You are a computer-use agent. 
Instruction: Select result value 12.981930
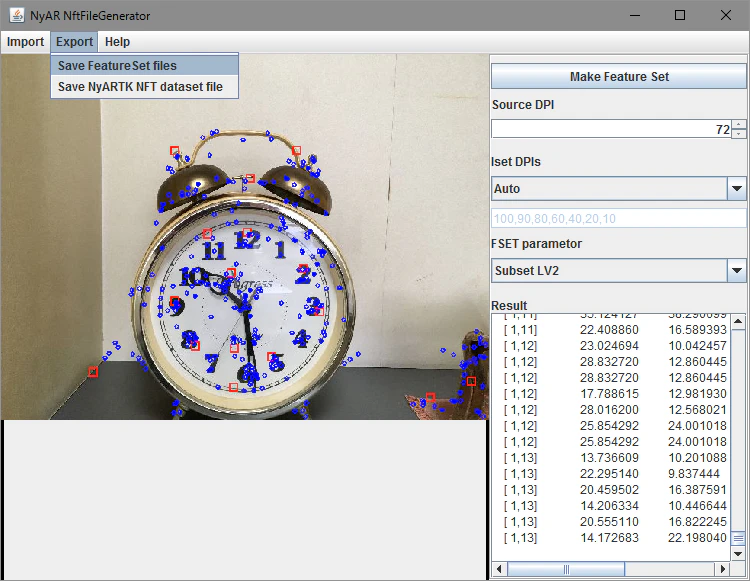[x=697, y=394]
